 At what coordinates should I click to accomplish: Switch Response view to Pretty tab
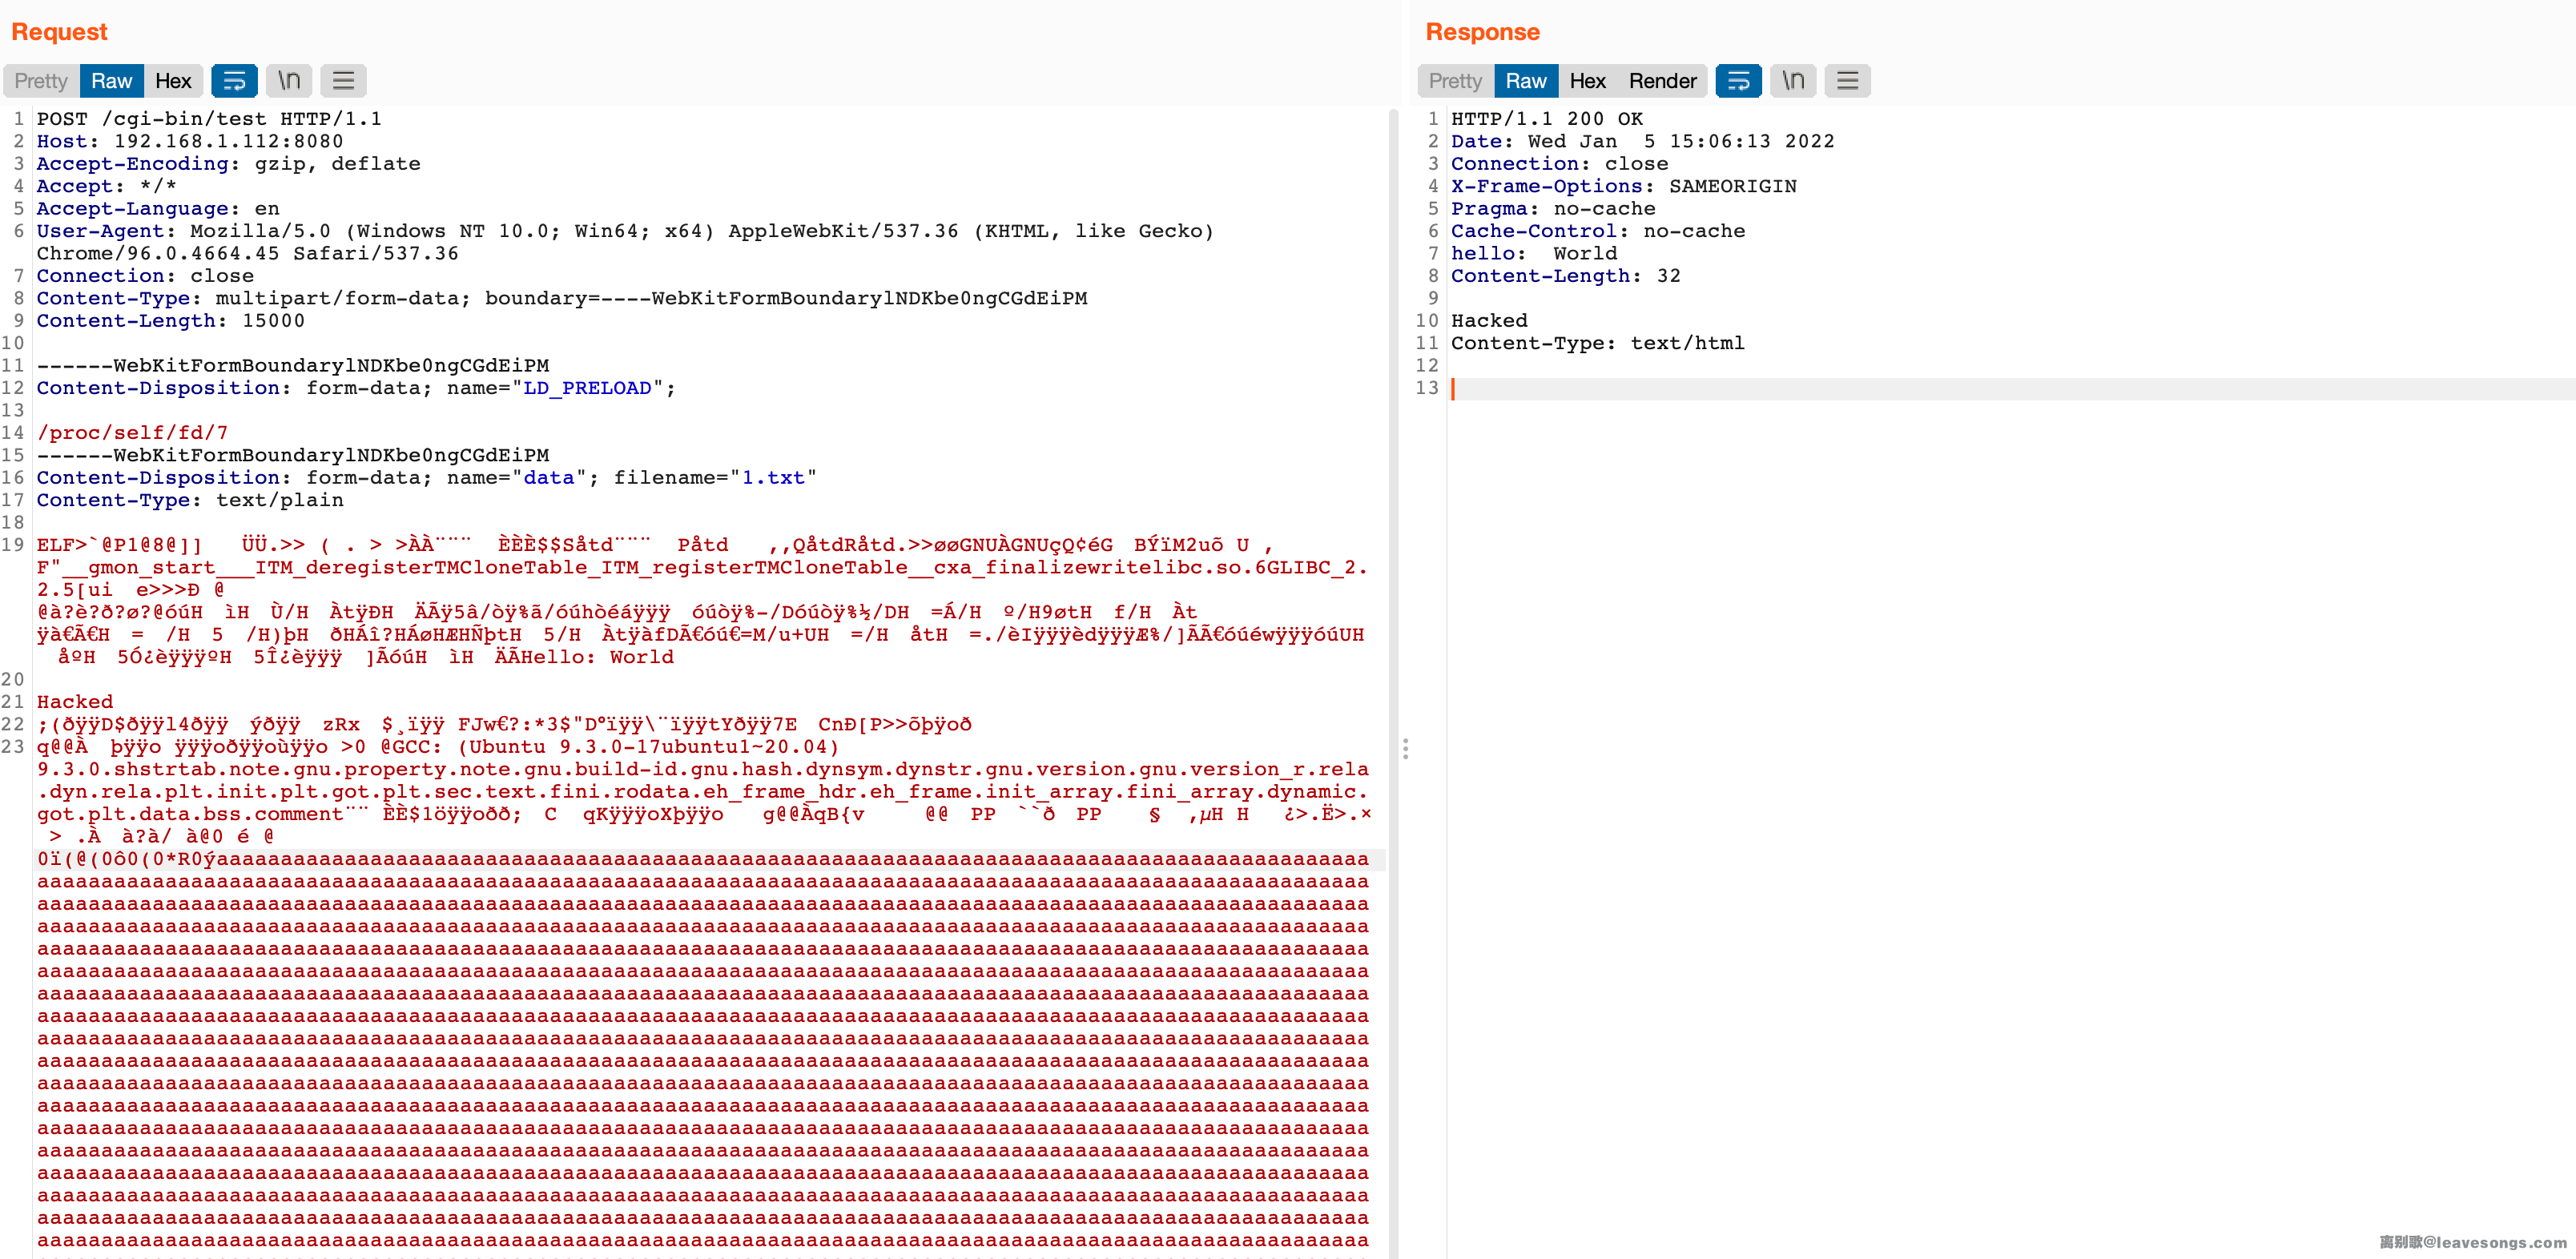[x=1455, y=81]
